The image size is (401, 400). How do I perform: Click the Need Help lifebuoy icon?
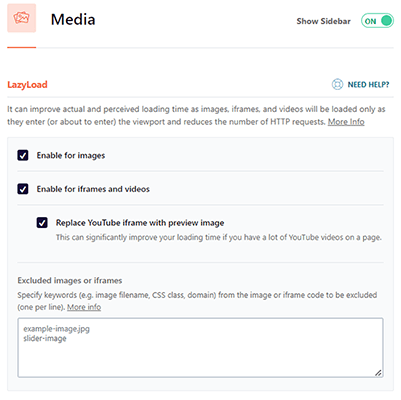click(x=337, y=84)
